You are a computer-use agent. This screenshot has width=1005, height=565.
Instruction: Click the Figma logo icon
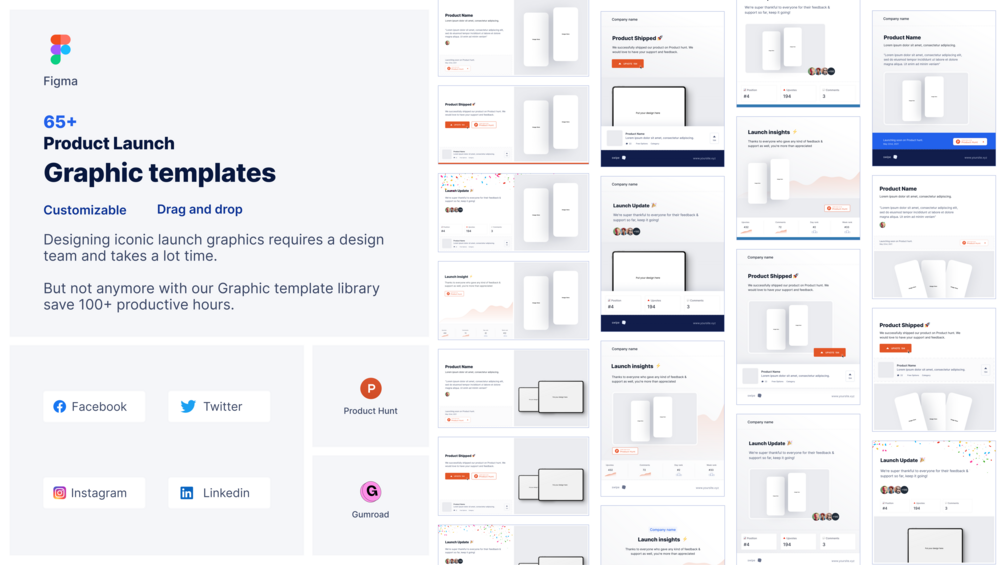[x=60, y=49]
